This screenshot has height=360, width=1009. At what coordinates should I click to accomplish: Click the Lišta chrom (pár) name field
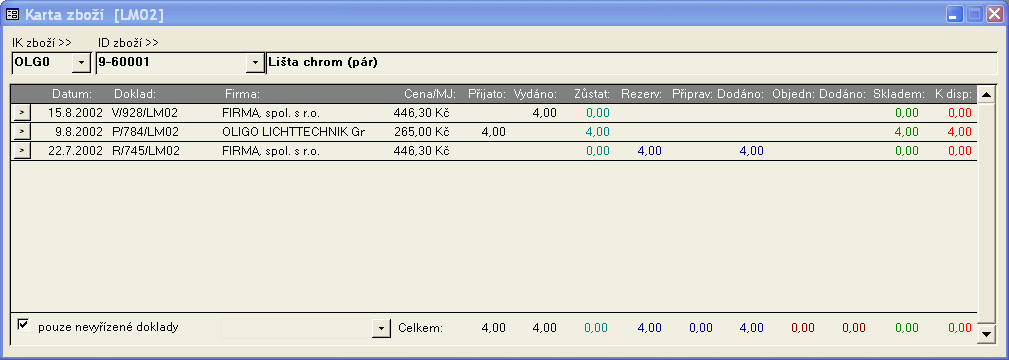631,63
